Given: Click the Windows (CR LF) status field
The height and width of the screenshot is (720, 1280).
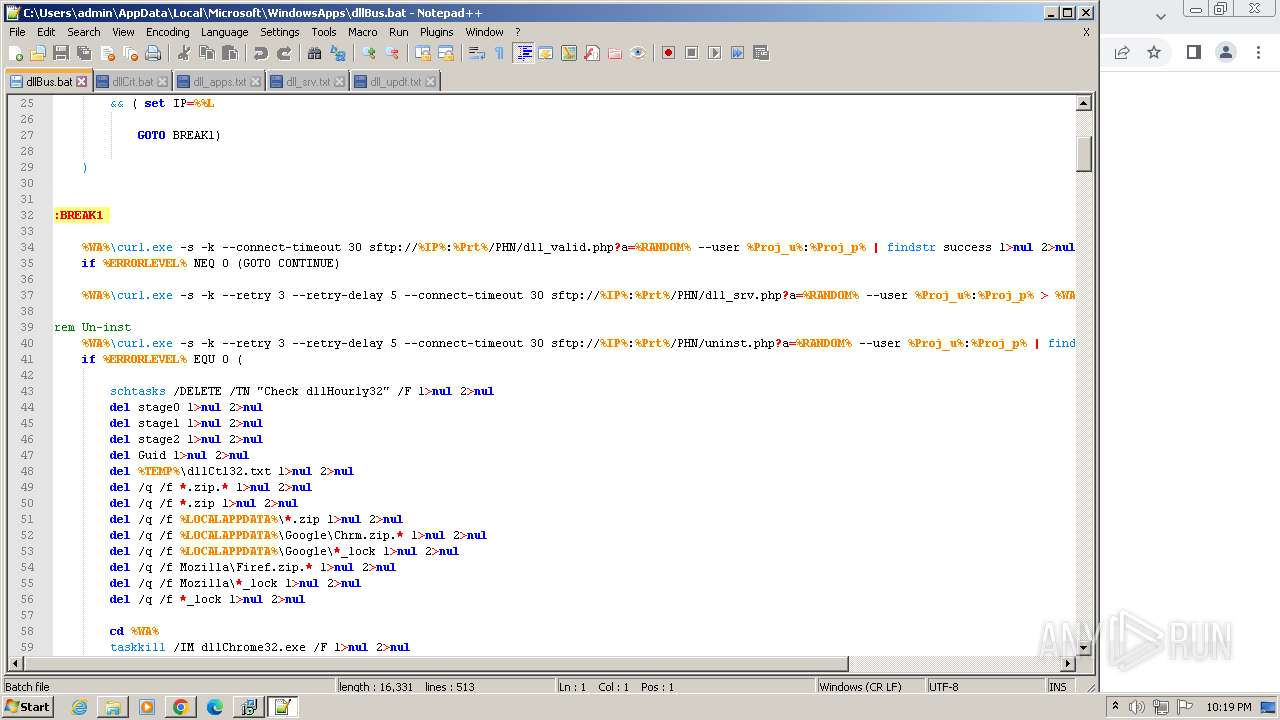Looking at the screenshot, I should pyautogui.click(x=870, y=687).
